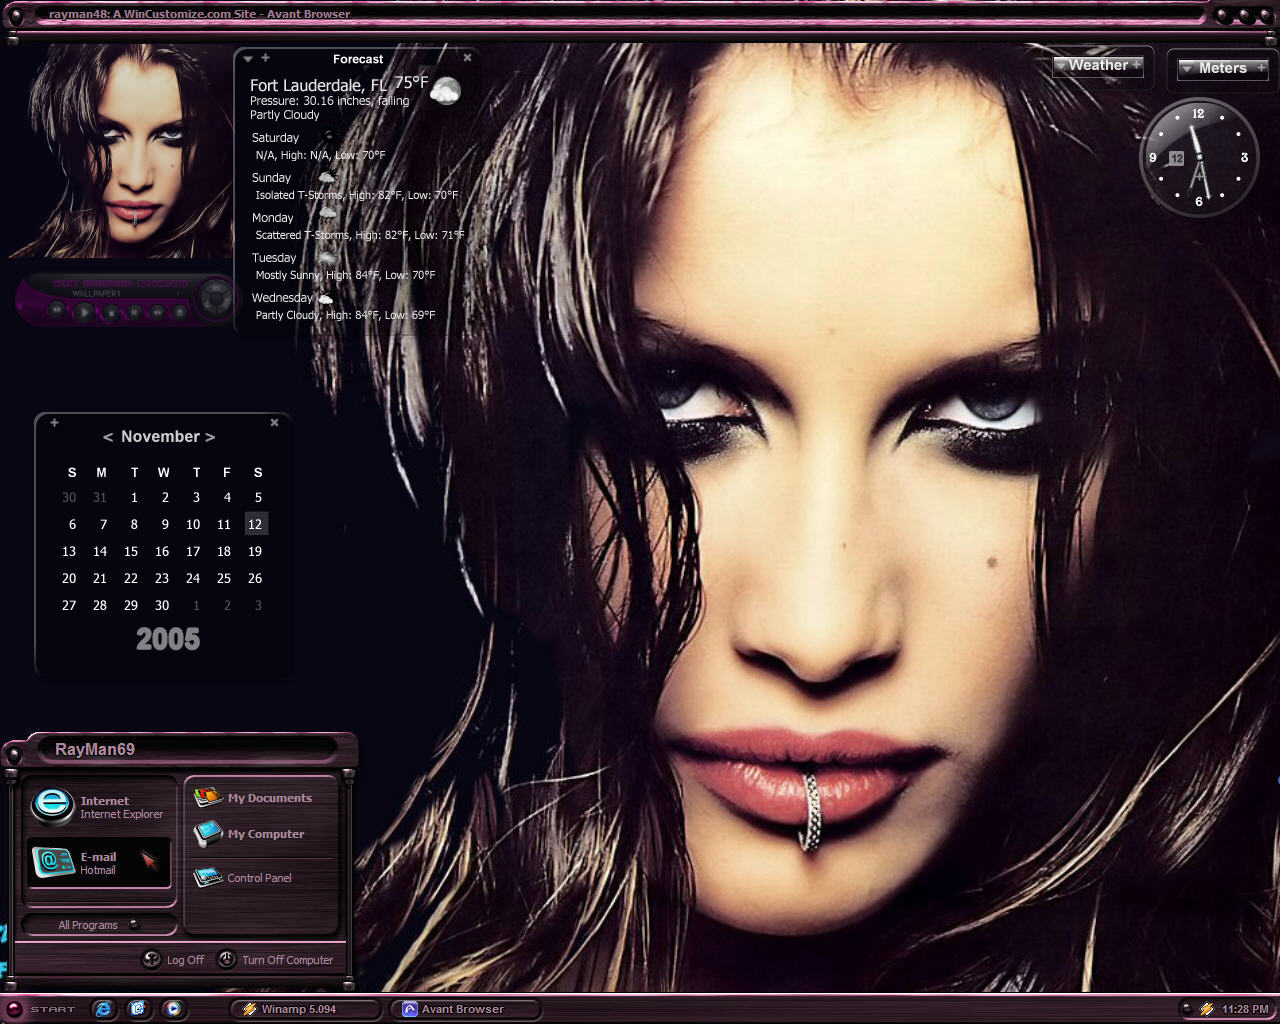Play the track in media player widget
This screenshot has width=1280, height=1024.
84,312
